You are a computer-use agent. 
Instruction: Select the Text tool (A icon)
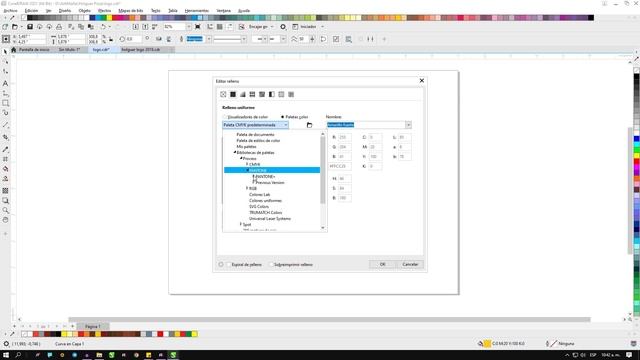[5, 83]
